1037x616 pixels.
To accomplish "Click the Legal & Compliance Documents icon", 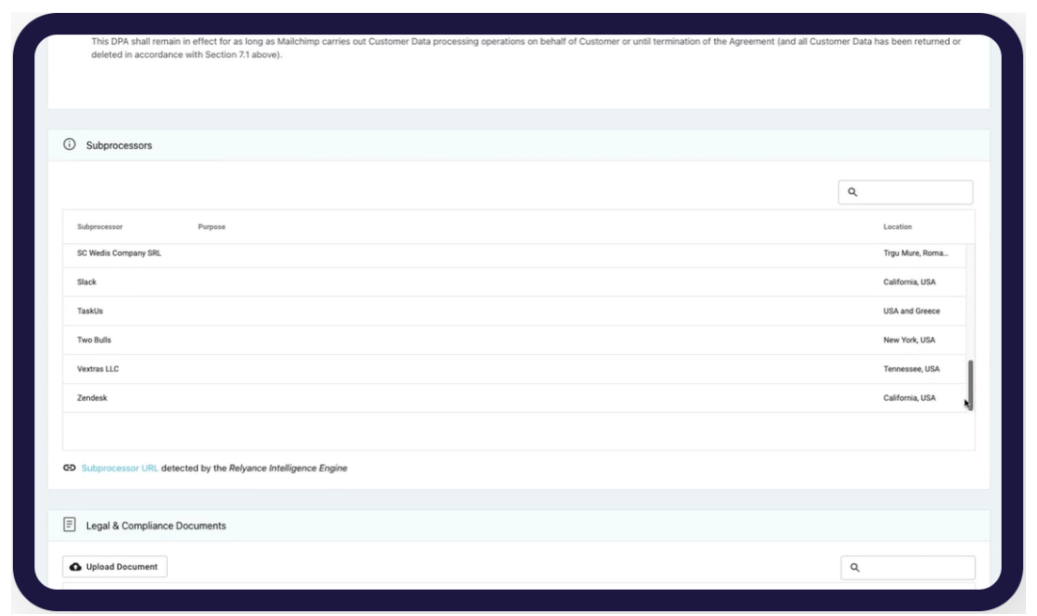I will click(x=69, y=525).
